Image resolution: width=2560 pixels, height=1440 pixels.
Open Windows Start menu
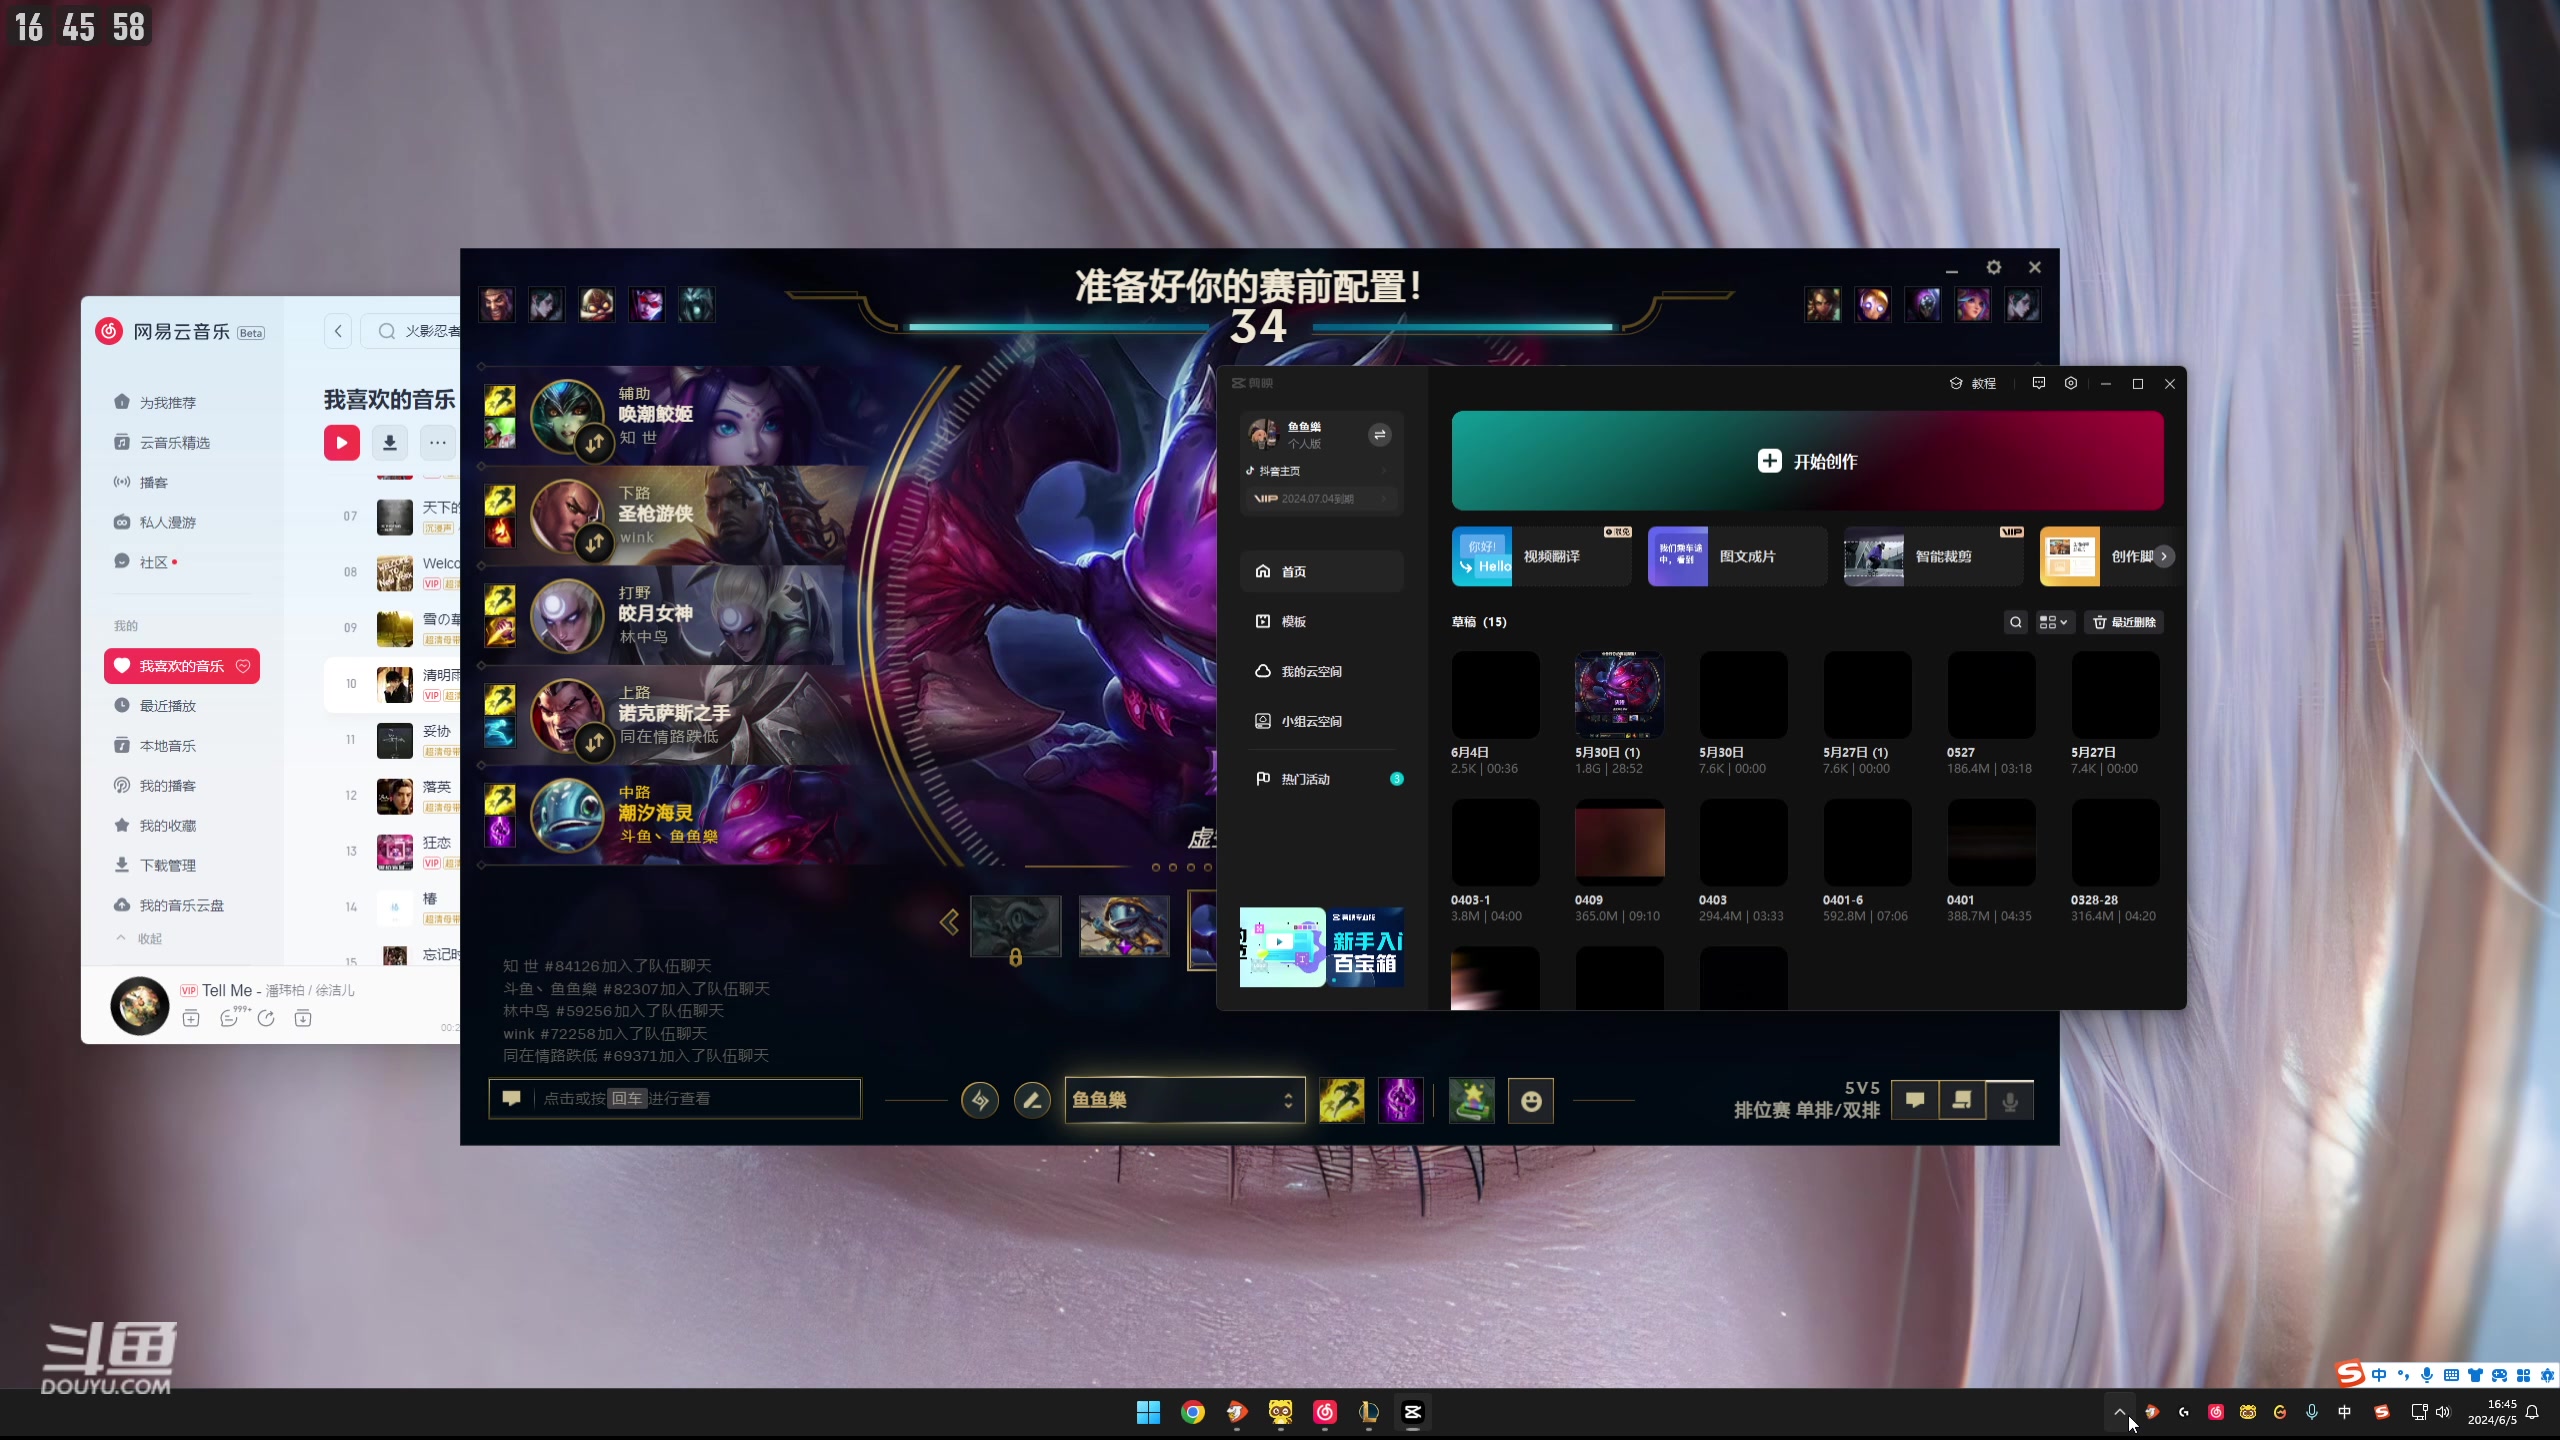pos(1149,1412)
